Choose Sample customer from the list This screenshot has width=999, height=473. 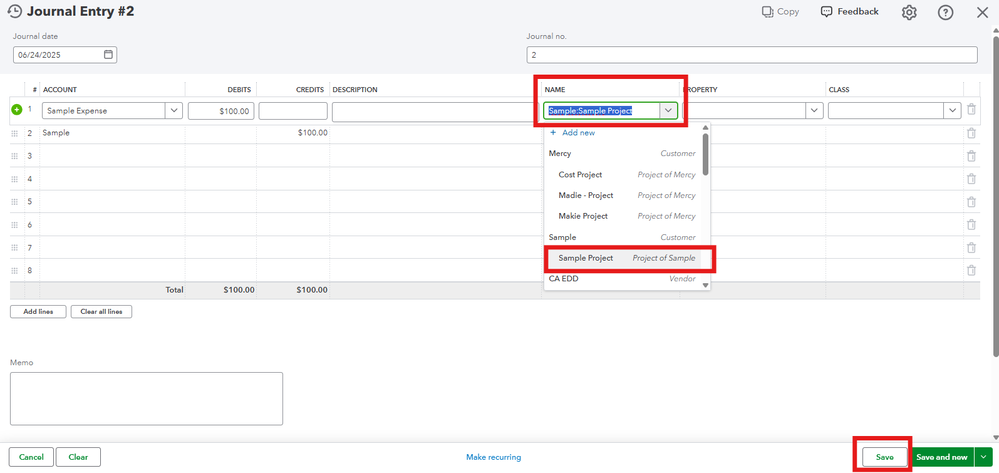click(x=622, y=237)
